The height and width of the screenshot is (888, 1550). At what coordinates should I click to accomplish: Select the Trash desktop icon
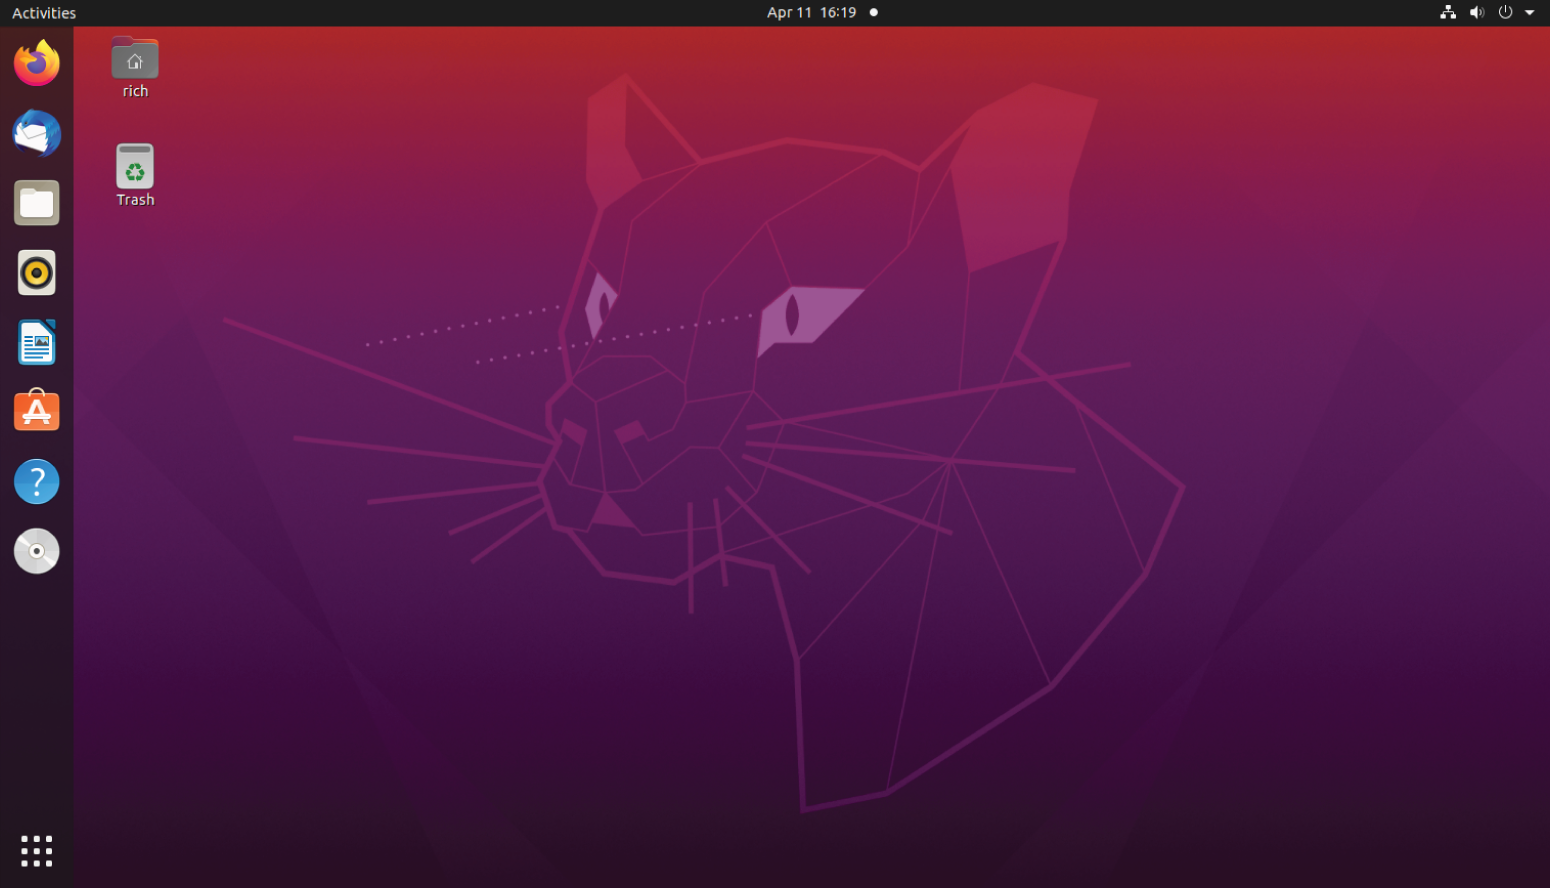point(135,166)
